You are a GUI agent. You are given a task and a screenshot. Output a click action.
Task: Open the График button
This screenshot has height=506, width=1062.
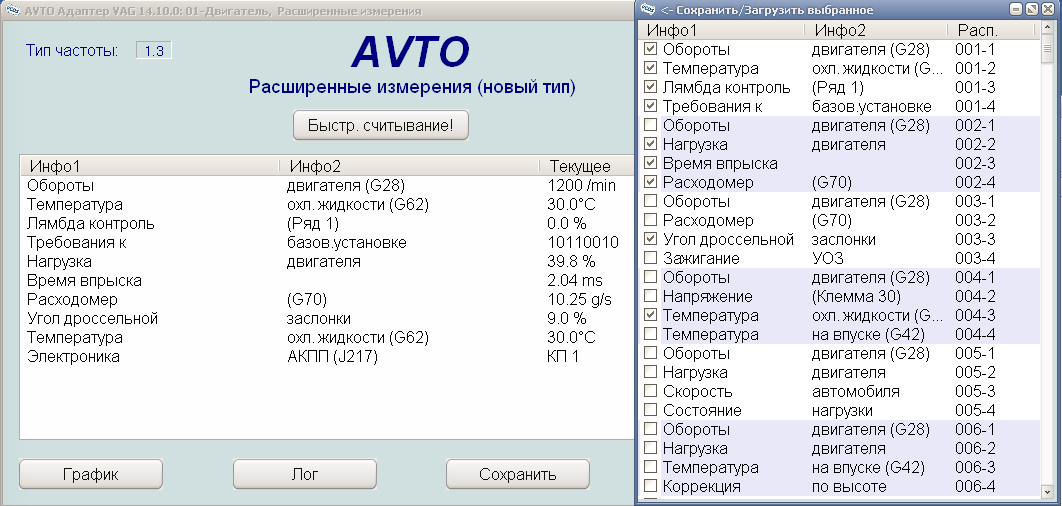coord(91,474)
